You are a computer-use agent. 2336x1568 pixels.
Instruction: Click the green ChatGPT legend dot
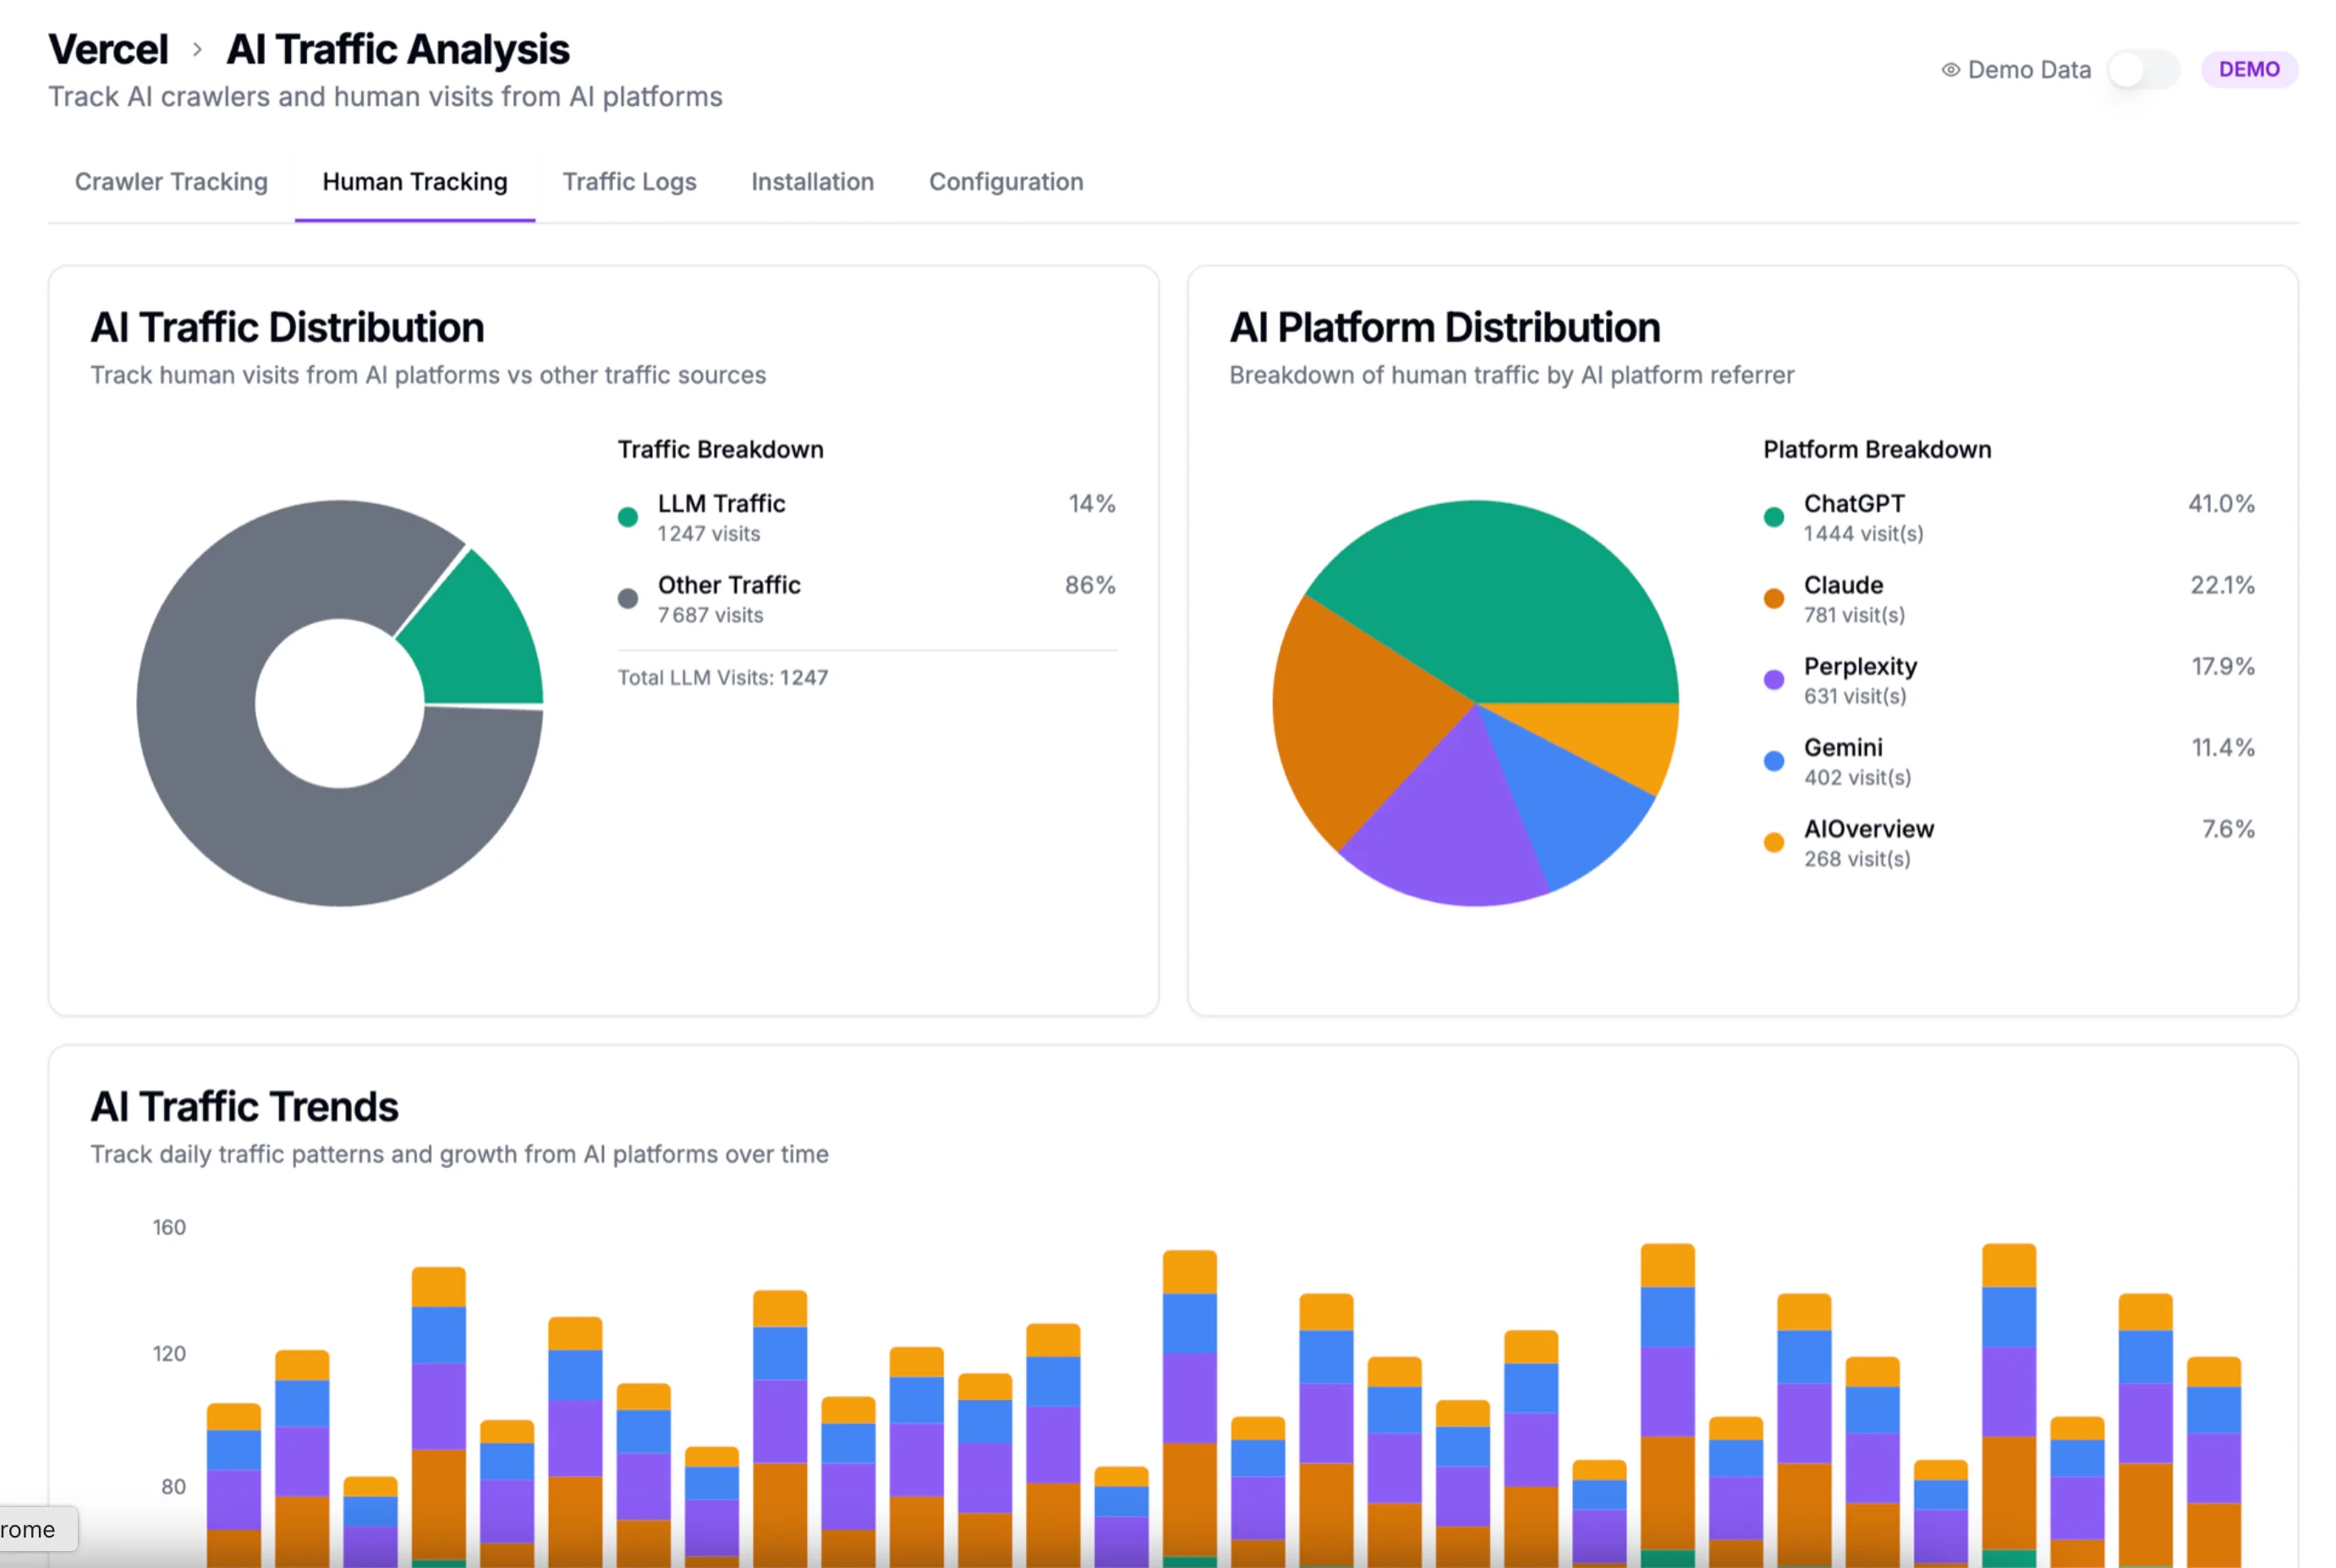1773,517
